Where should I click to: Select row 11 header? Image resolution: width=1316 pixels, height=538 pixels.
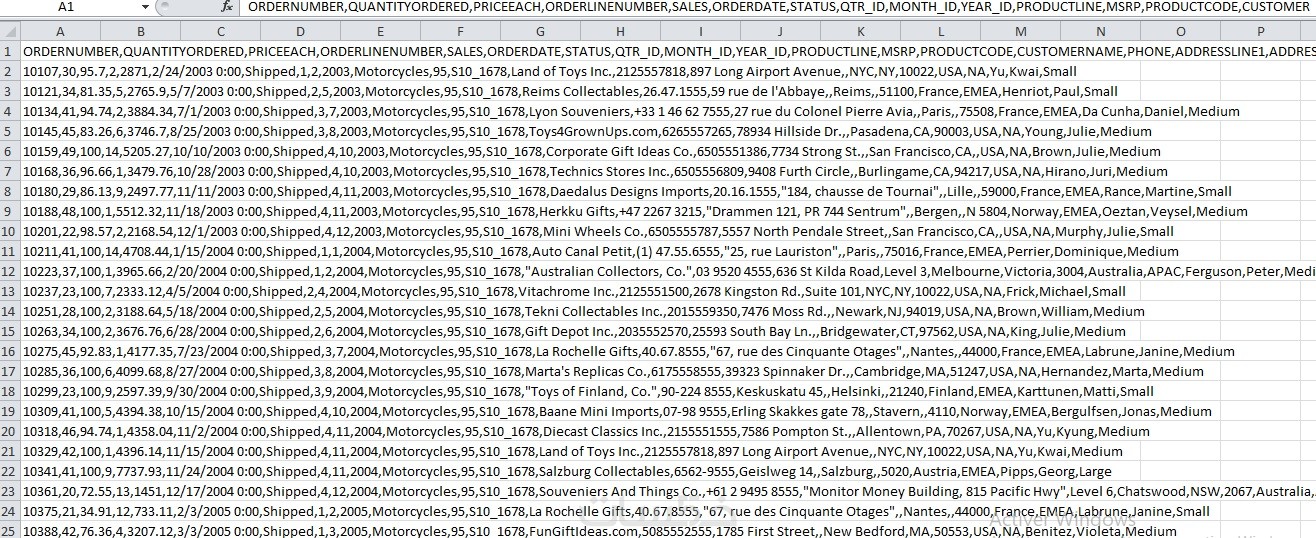coord(10,251)
